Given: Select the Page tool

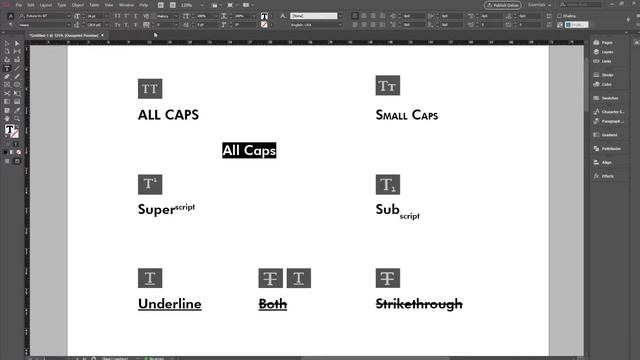Looking at the screenshot, I should 7,51.
